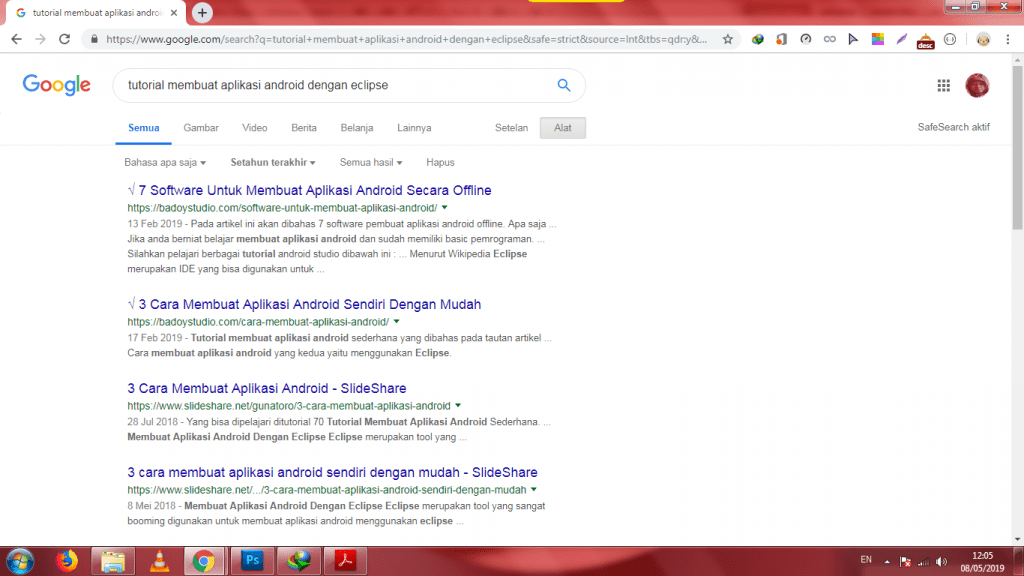The image size is (1024, 576).
Task: Bookmark this page with the star icon
Action: pyautogui.click(x=728, y=39)
